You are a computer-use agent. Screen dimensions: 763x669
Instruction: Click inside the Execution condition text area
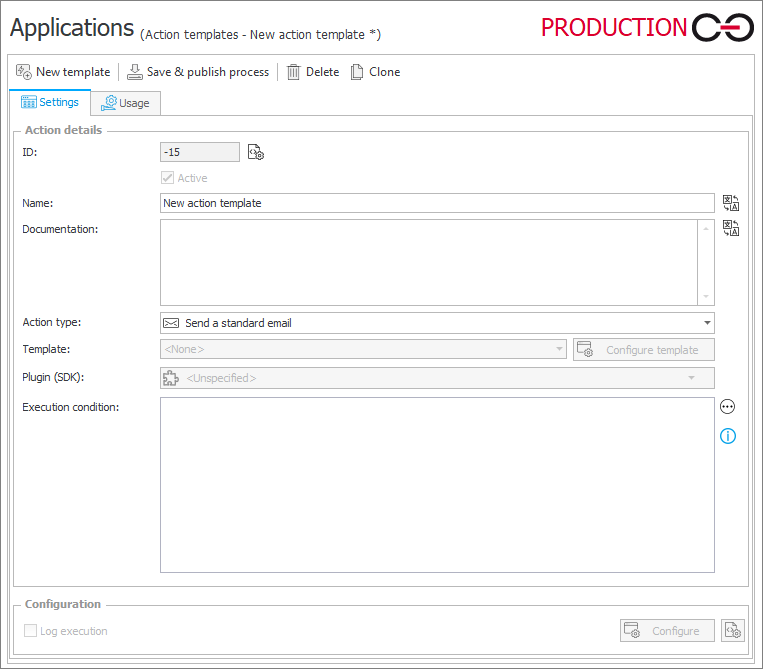(x=437, y=485)
